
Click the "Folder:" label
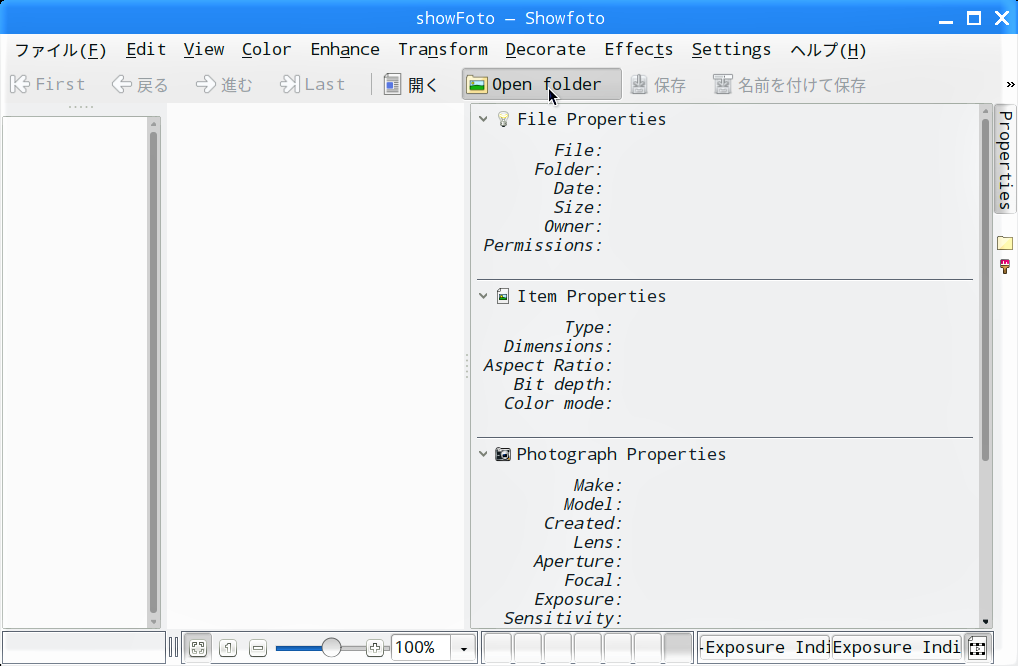[x=568, y=169]
